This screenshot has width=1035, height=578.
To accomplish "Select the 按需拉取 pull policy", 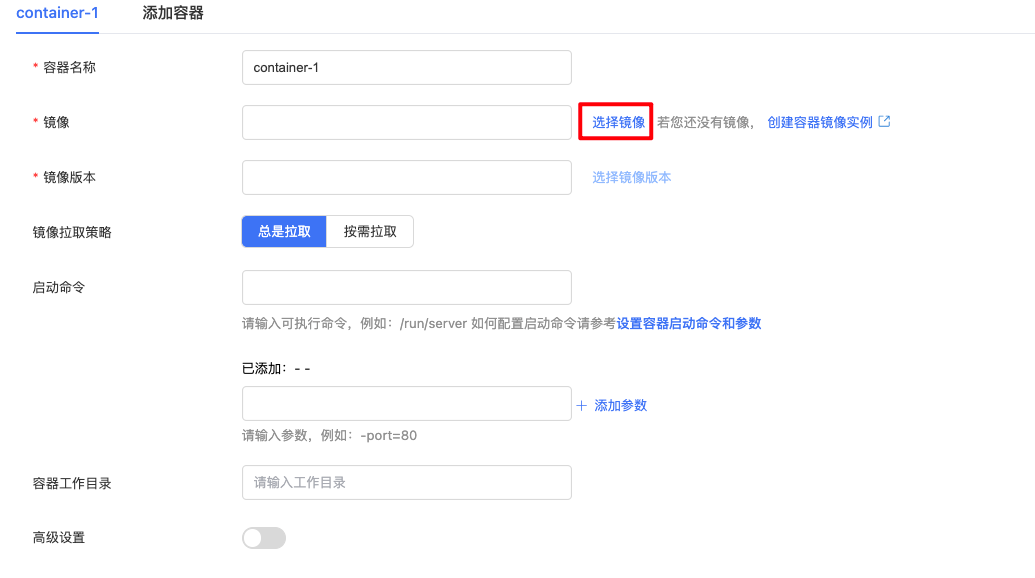I will (x=370, y=231).
